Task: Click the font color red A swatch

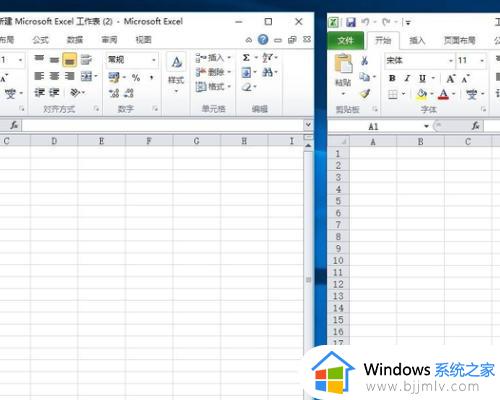Action: coord(443,94)
